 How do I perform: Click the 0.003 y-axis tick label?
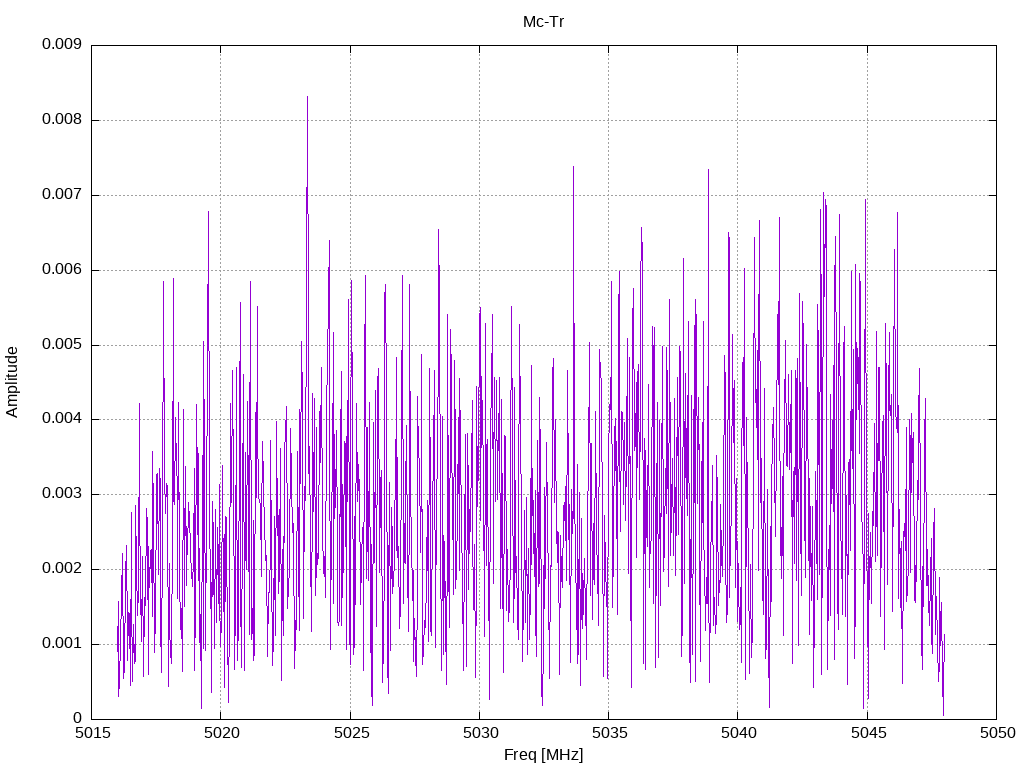pyautogui.click(x=62, y=494)
